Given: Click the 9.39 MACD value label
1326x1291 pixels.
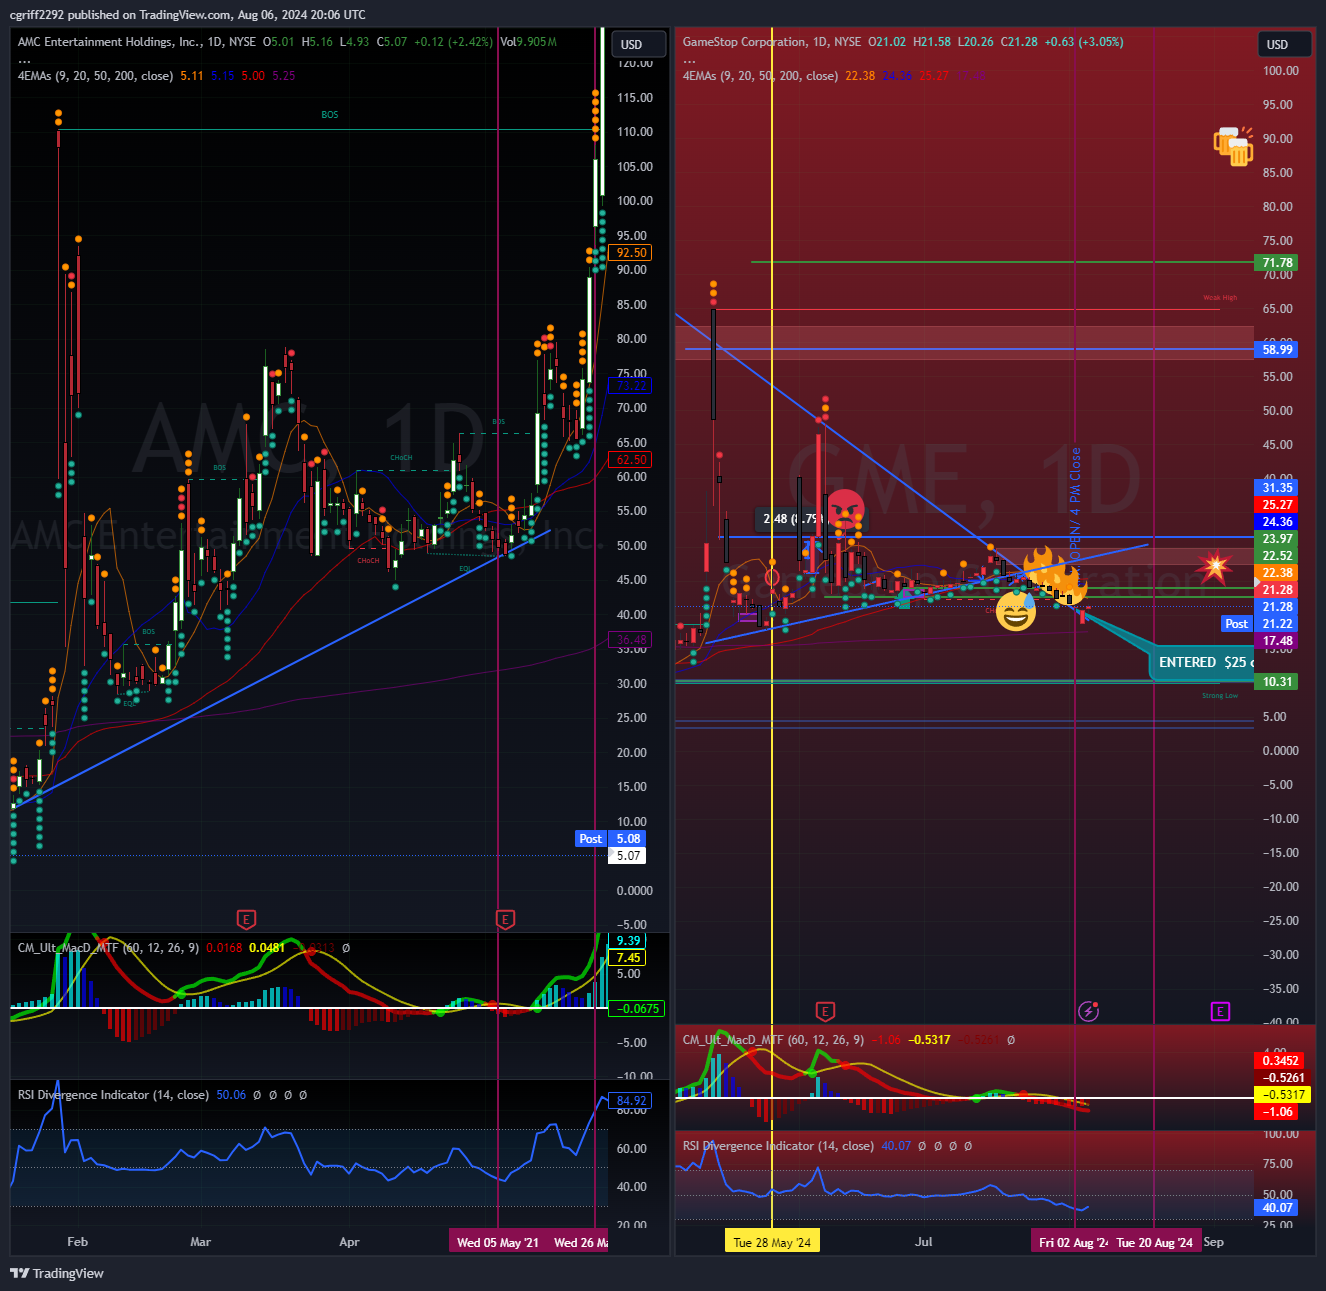Looking at the screenshot, I should pos(628,941).
